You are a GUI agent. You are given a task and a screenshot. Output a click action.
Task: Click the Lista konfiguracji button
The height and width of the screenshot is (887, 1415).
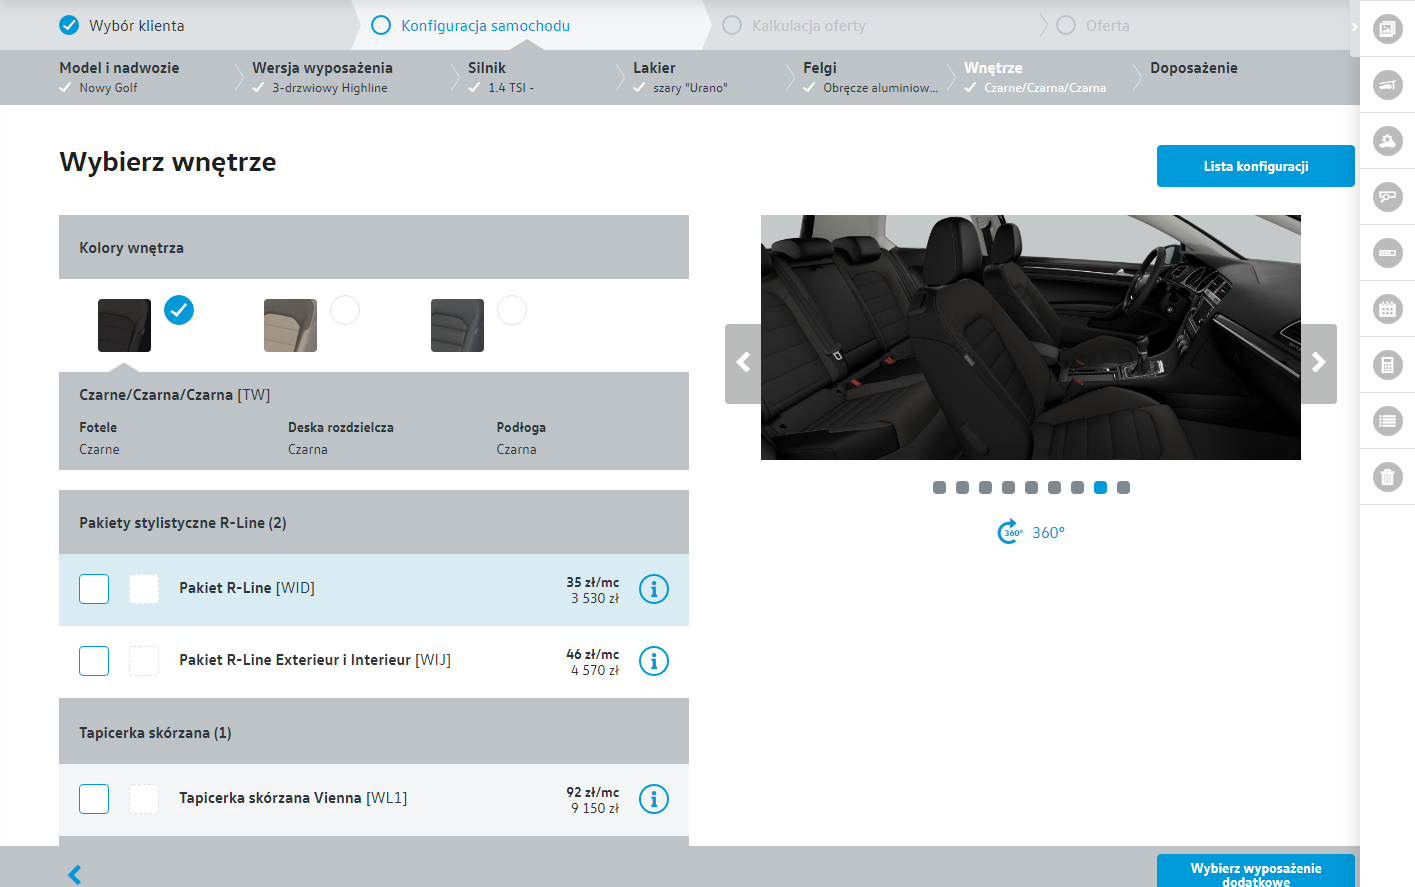click(x=1256, y=166)
